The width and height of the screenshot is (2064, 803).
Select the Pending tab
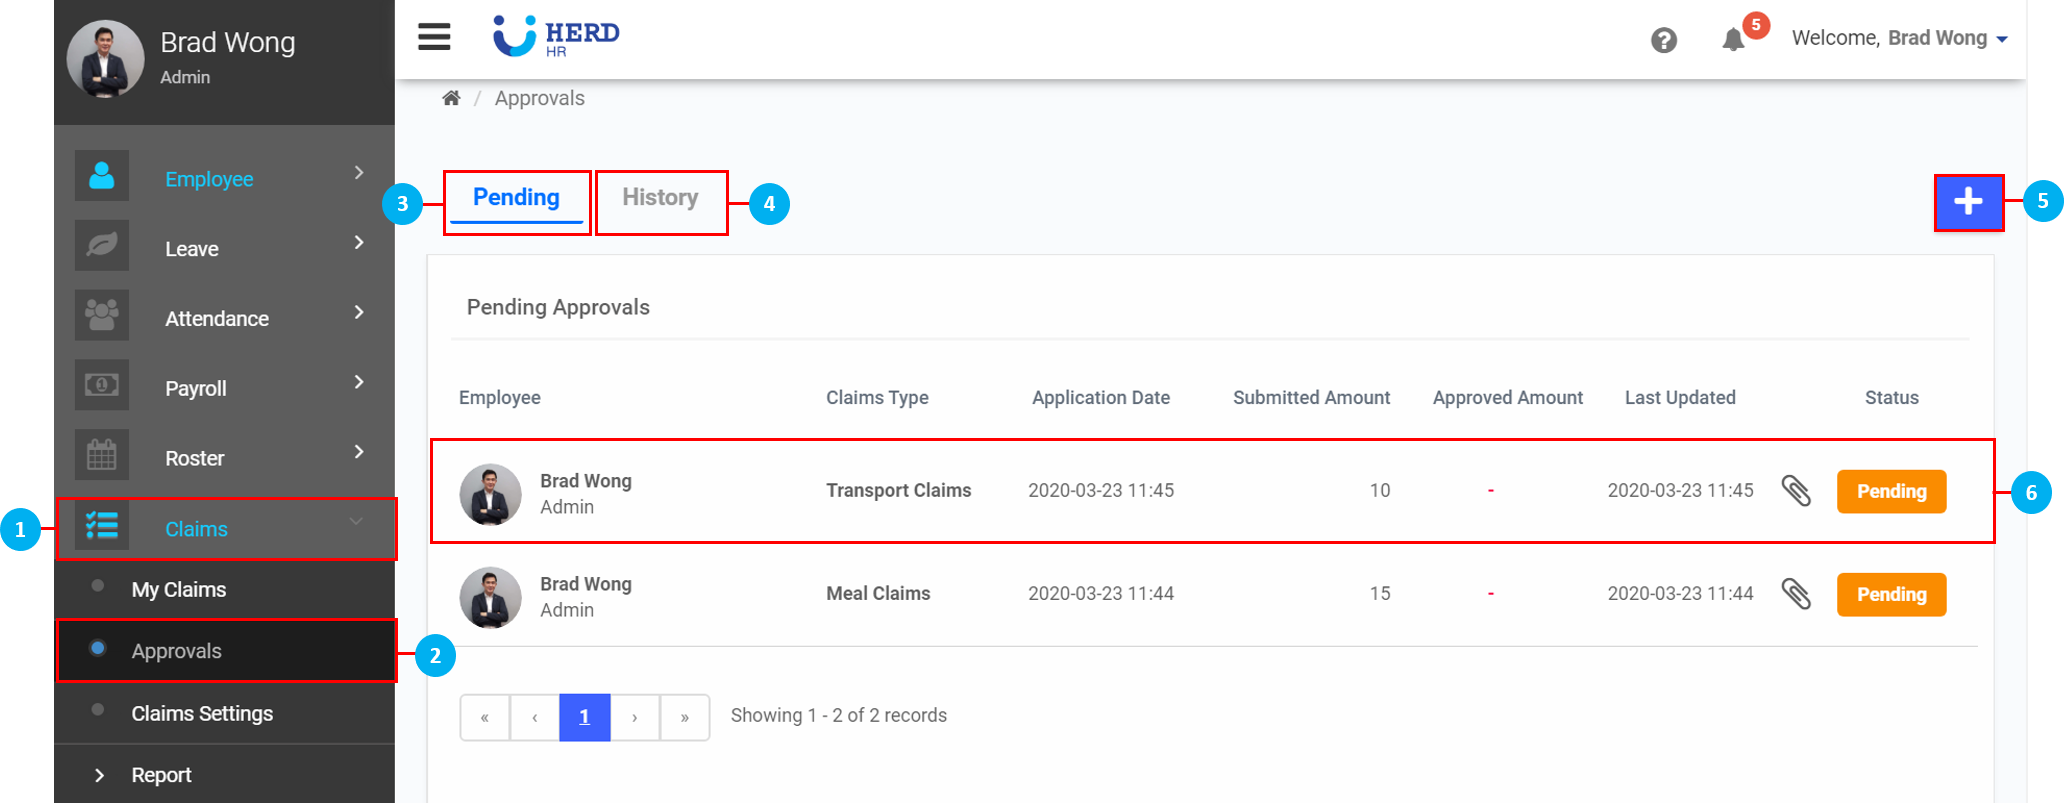coord(516,198)
